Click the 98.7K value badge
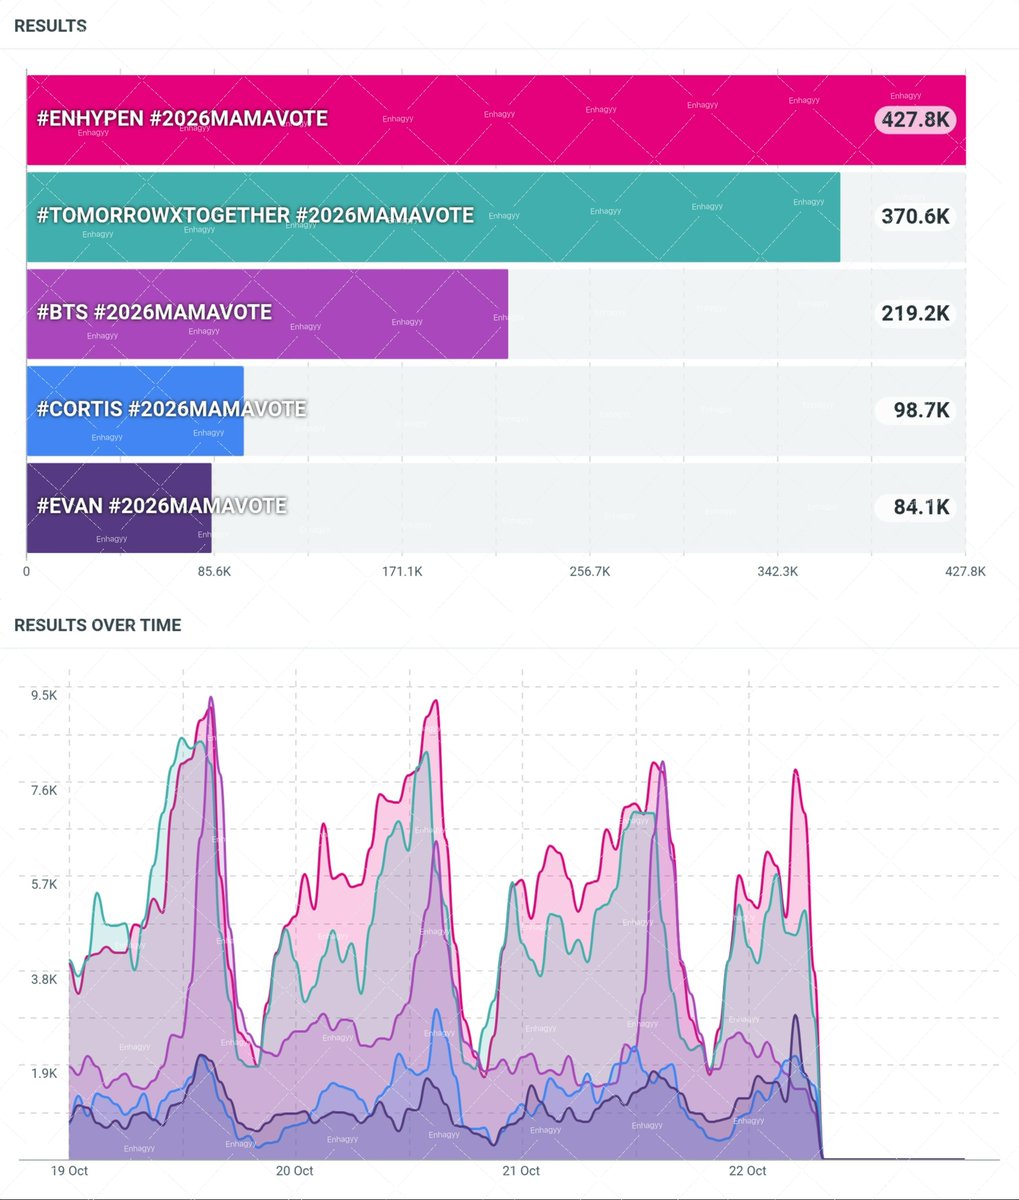 [x=915, y=411]
